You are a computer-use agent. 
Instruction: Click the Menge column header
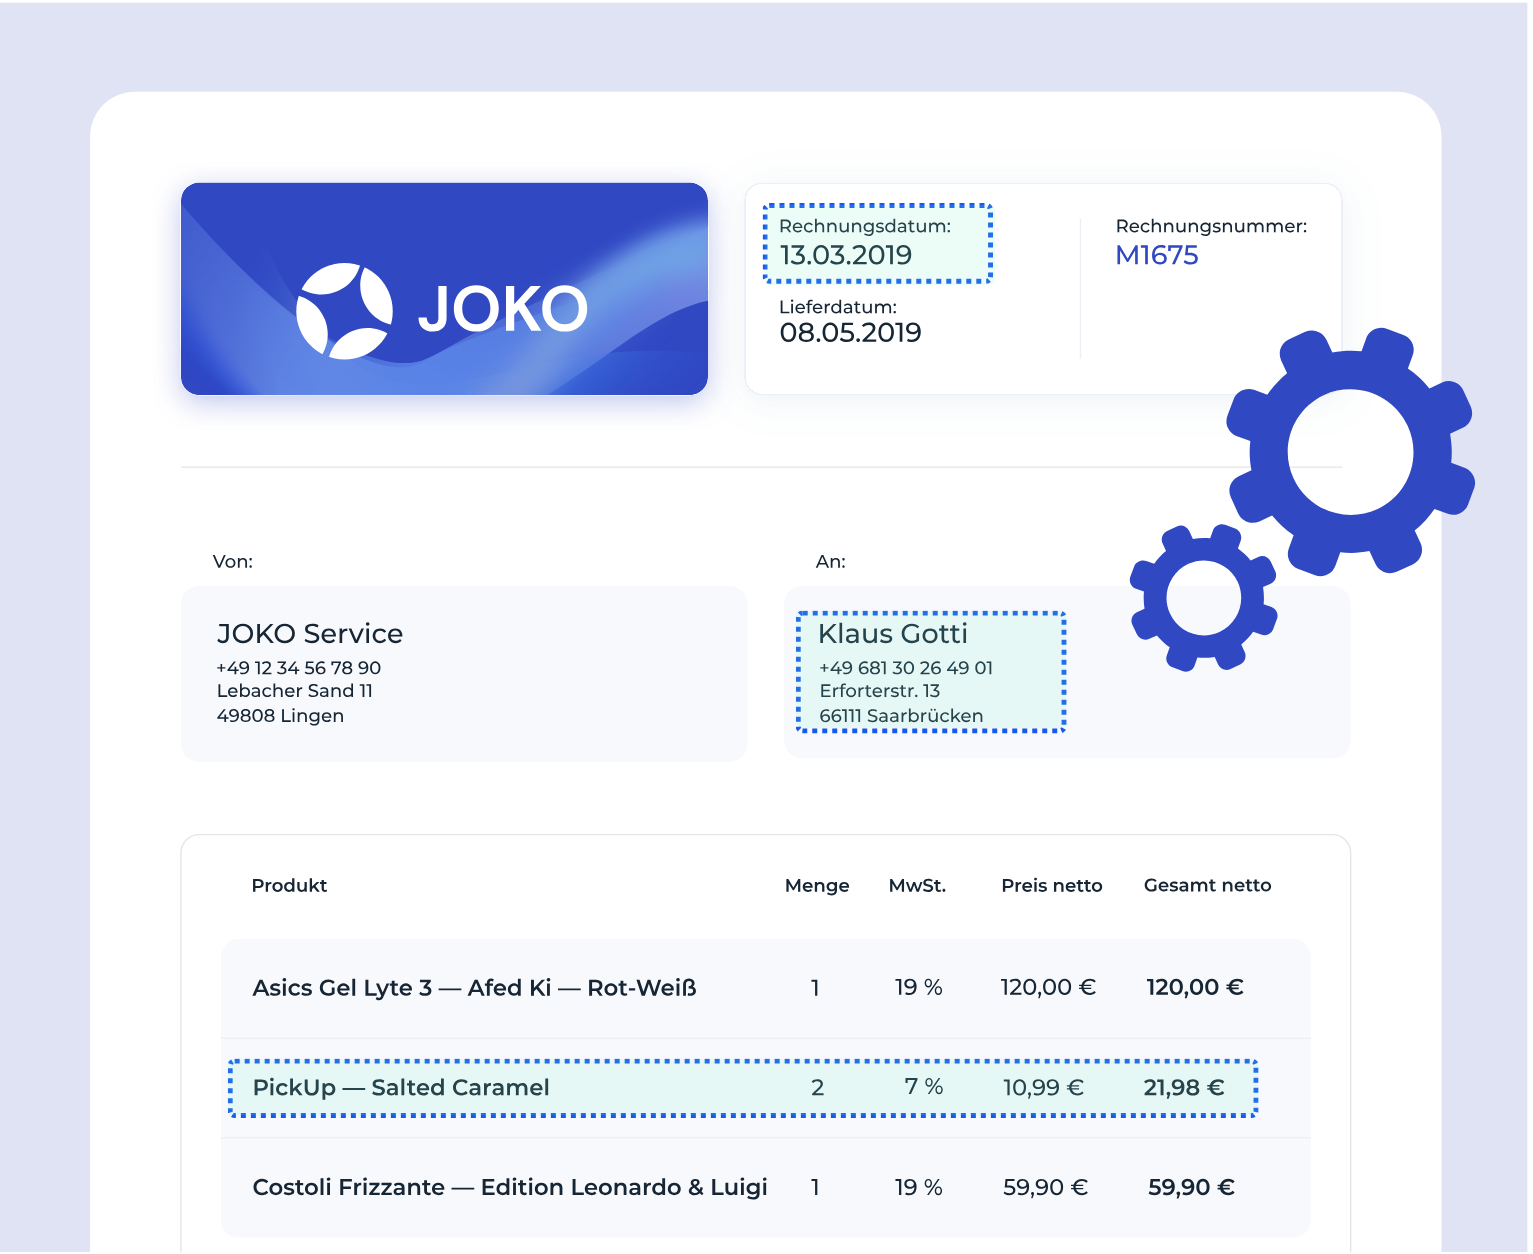(x=817, y=886)
